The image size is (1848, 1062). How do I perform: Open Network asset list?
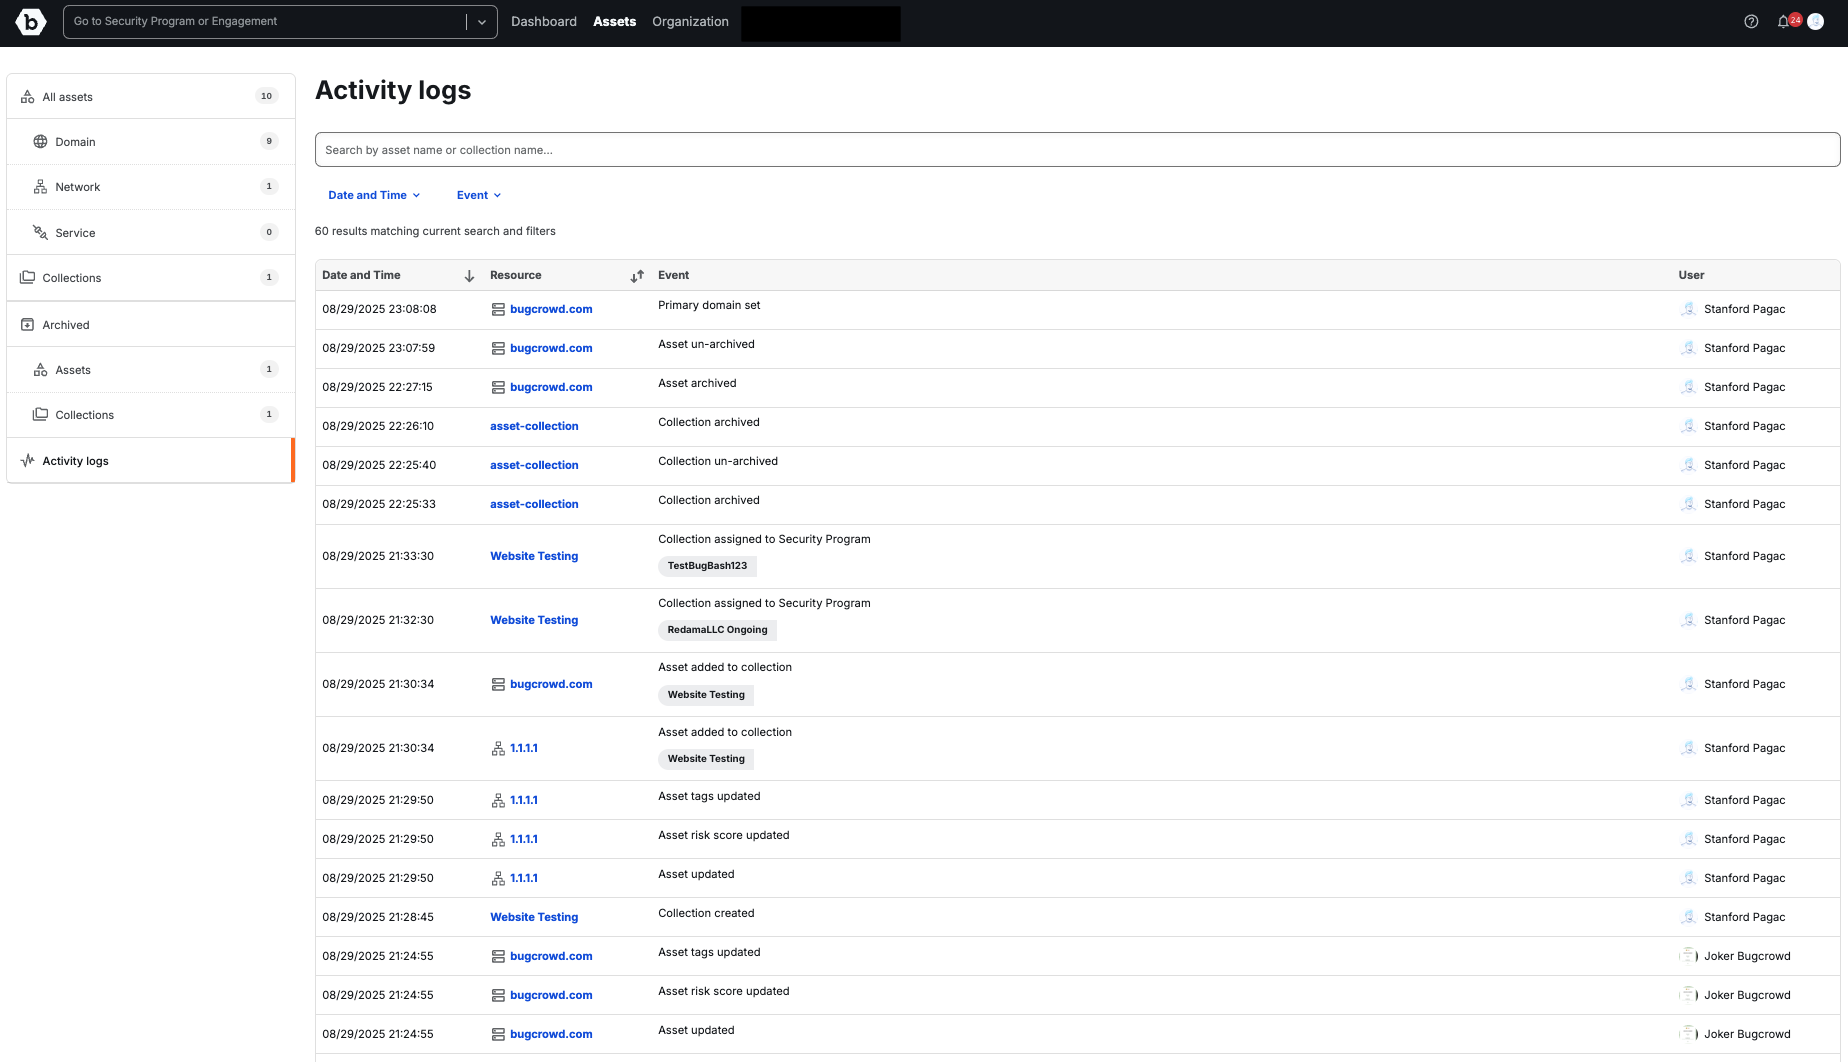pyautogui.click(x=151, y=187)
